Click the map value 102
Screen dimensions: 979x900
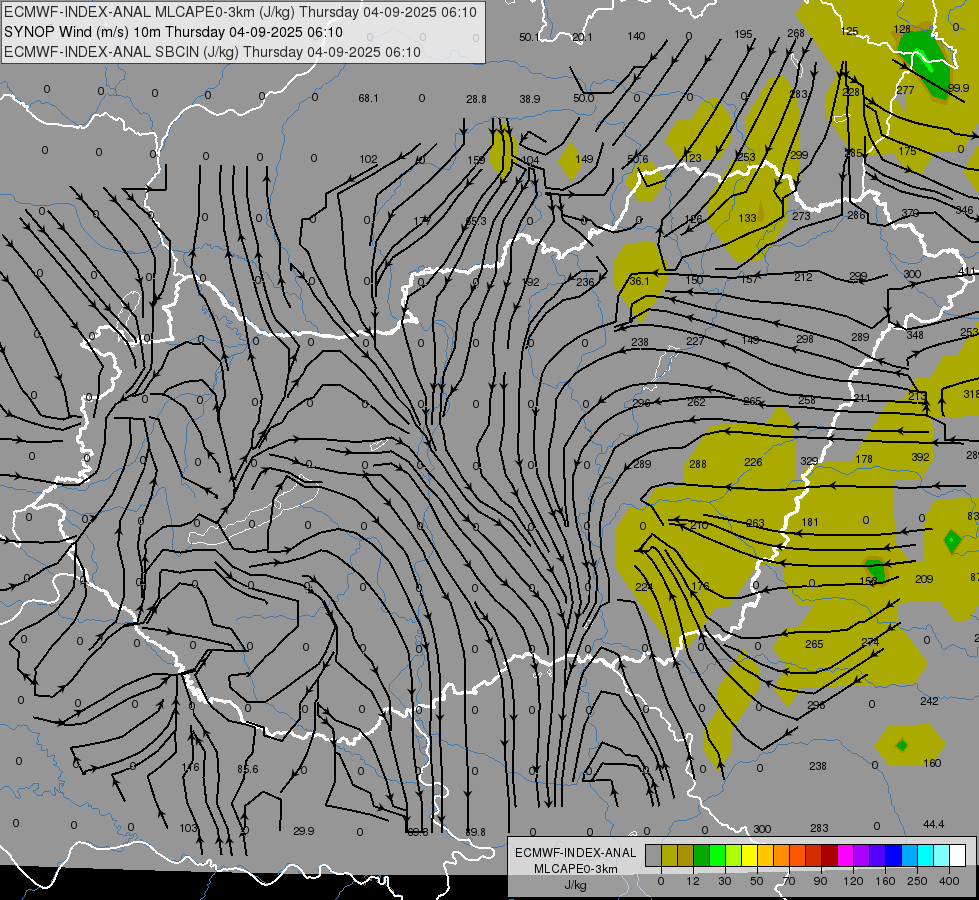[x=368, y=159]
